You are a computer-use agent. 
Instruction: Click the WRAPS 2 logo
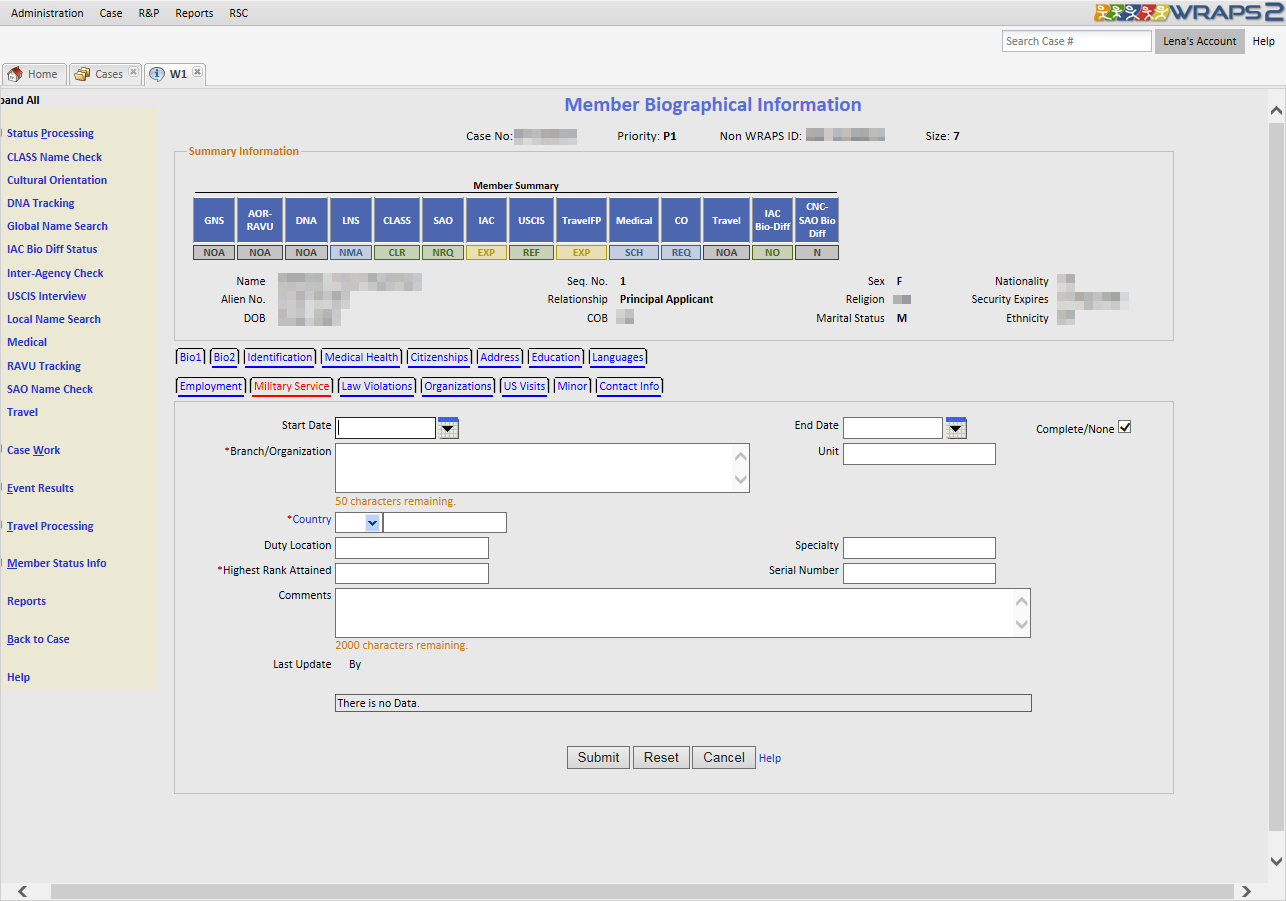(x=1188, y=13)
